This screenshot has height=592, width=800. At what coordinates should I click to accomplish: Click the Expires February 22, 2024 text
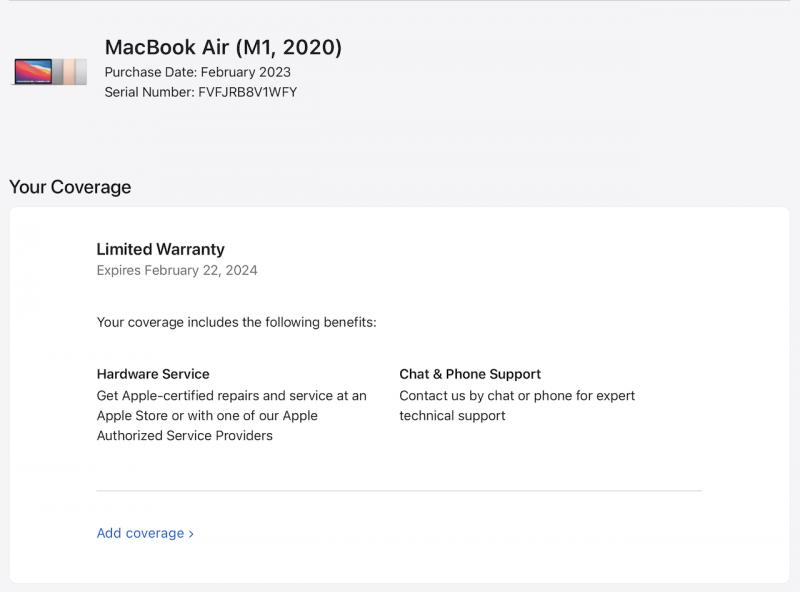[x=177, y=270]
